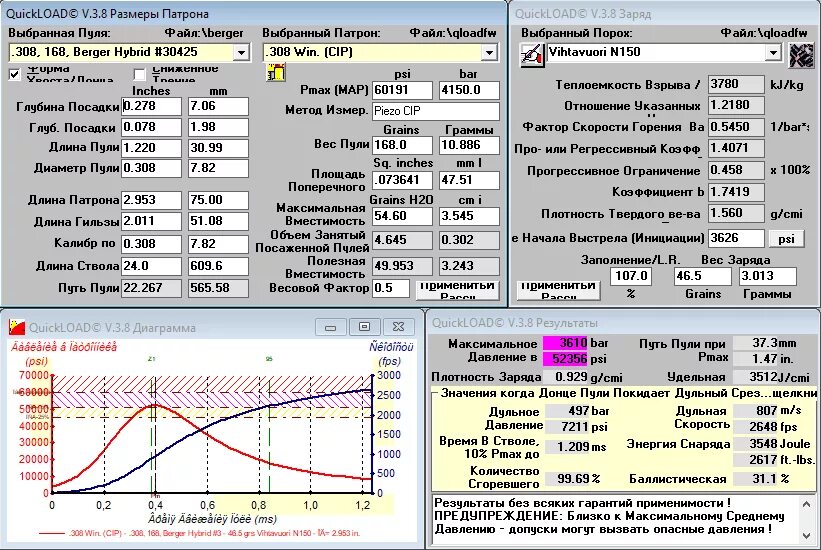Viewport: 821px width, 550px height.
Task: Click the powder grain icon at Charge window's right edge
Action: [x=801, y=55]
